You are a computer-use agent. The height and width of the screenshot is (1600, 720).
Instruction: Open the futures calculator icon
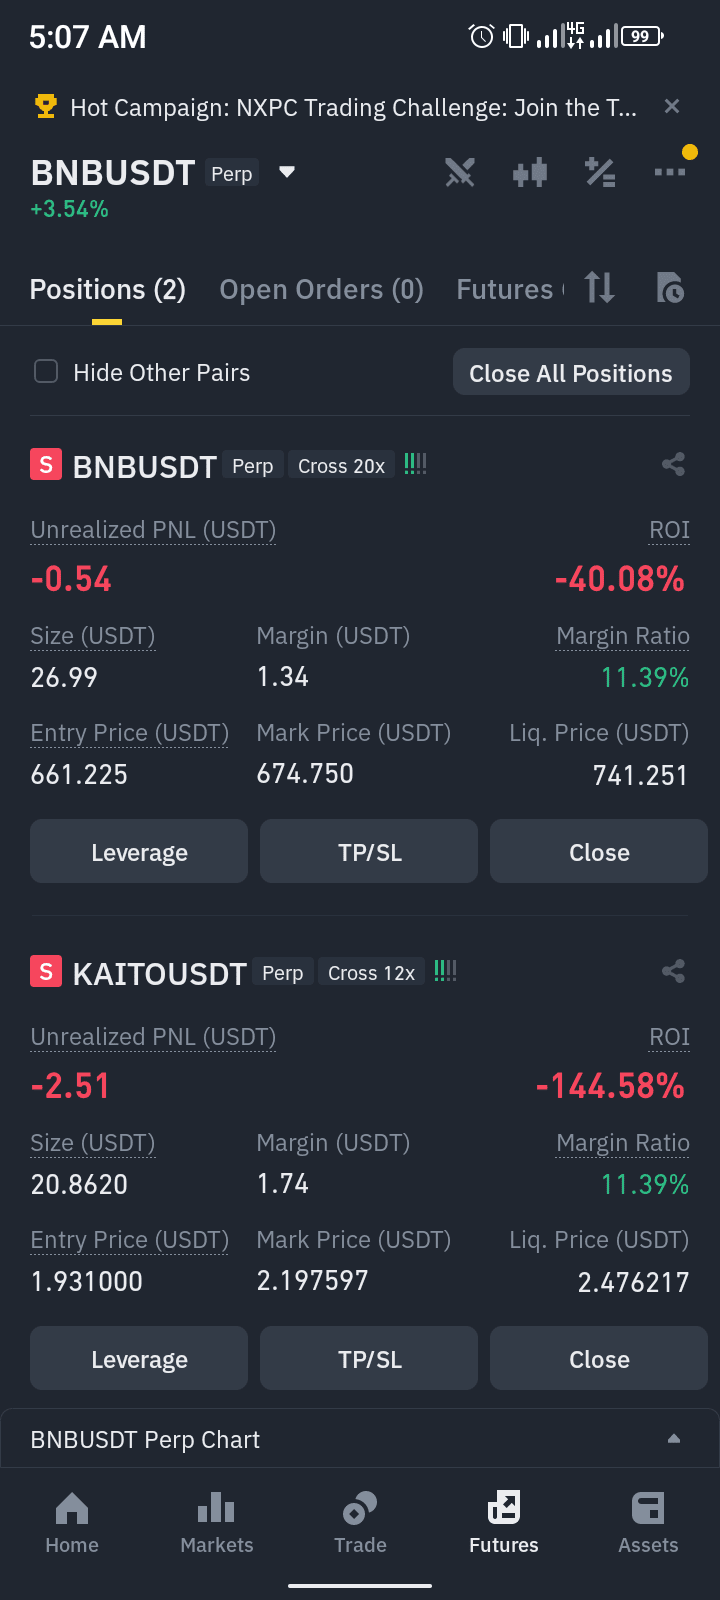(600, 173)
